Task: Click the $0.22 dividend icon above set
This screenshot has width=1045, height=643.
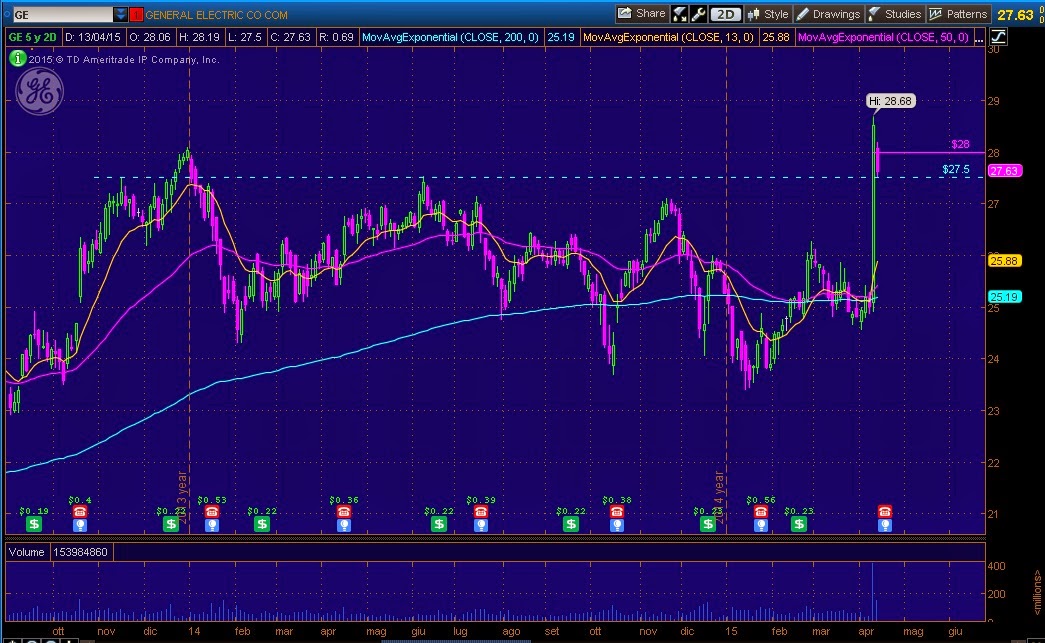Action: tap(571, 524)
